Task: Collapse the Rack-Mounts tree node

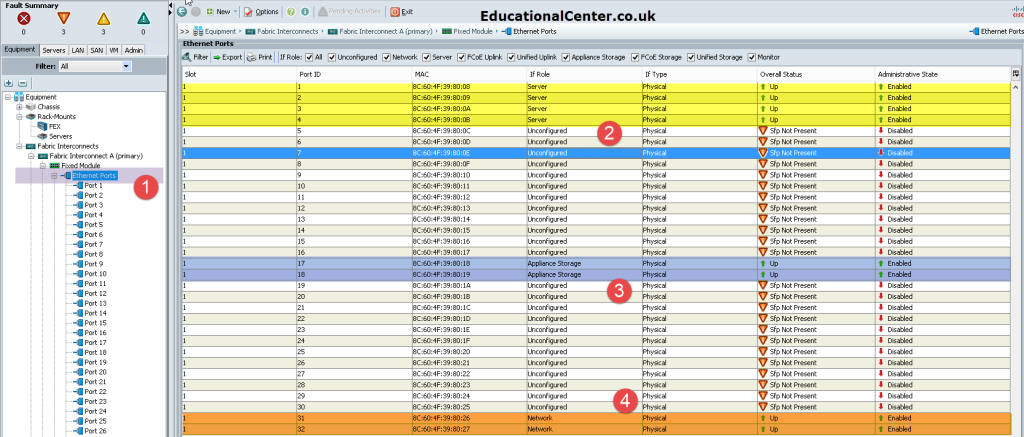Action: click(x=19, y=117)
